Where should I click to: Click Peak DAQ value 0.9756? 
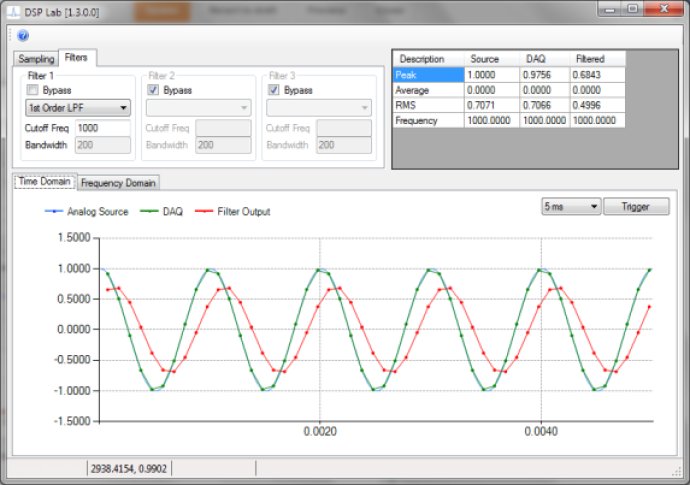[545, 75]
